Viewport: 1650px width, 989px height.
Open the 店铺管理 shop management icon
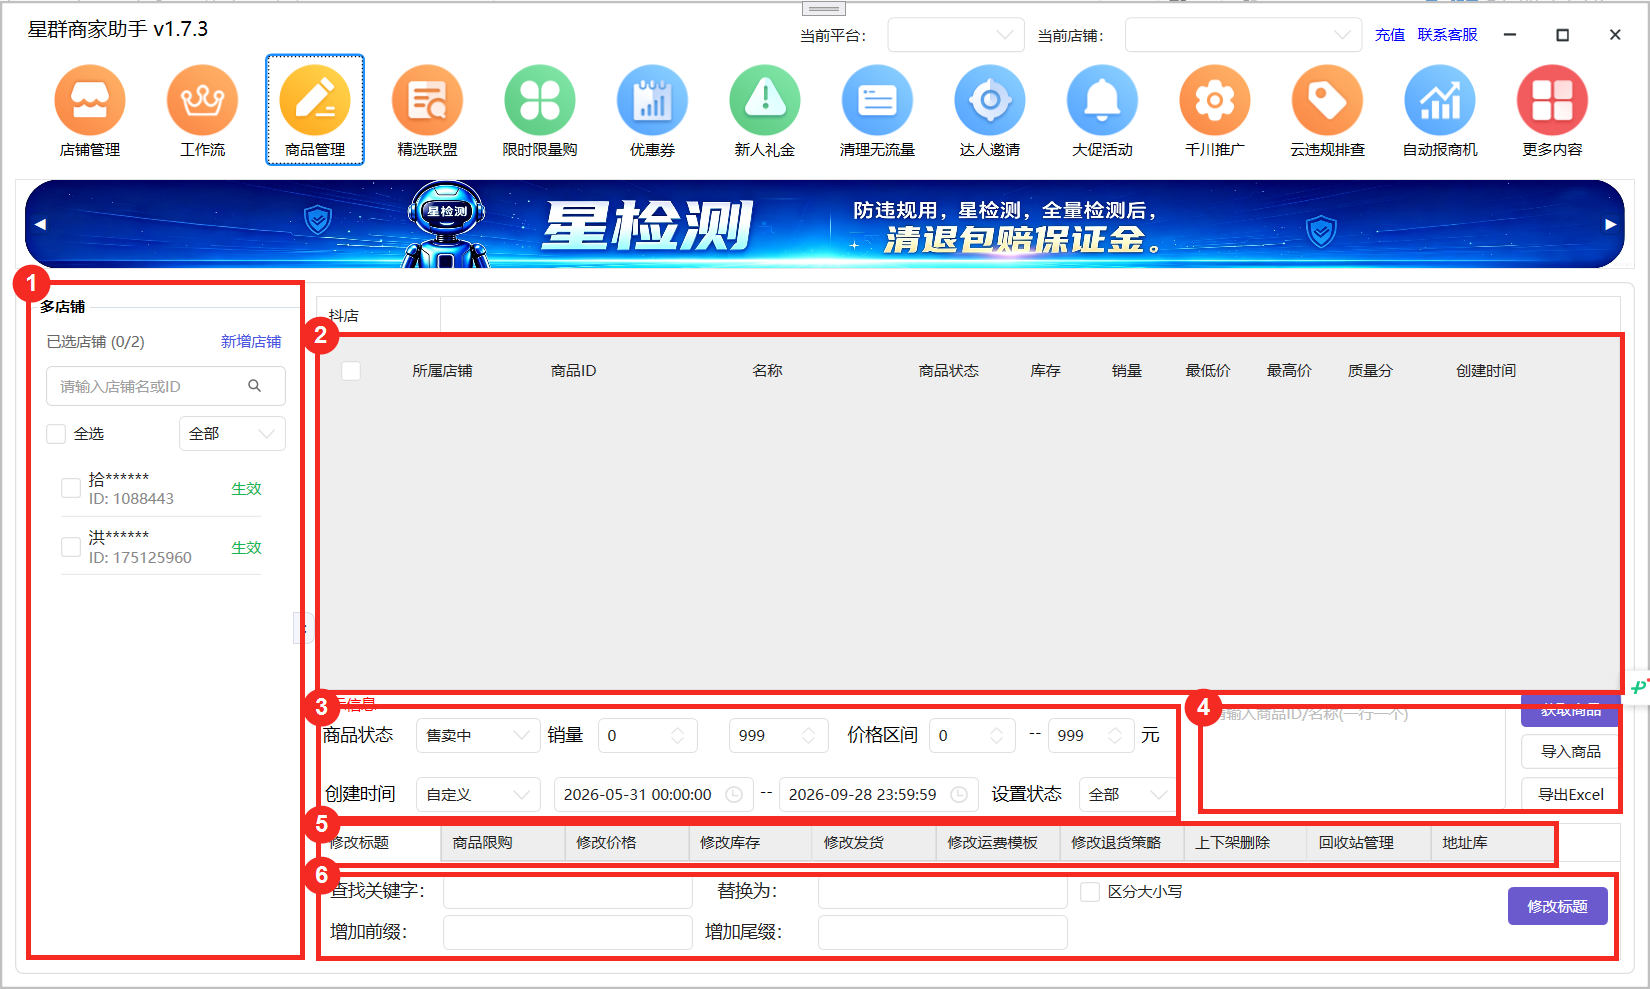[90, 100]
